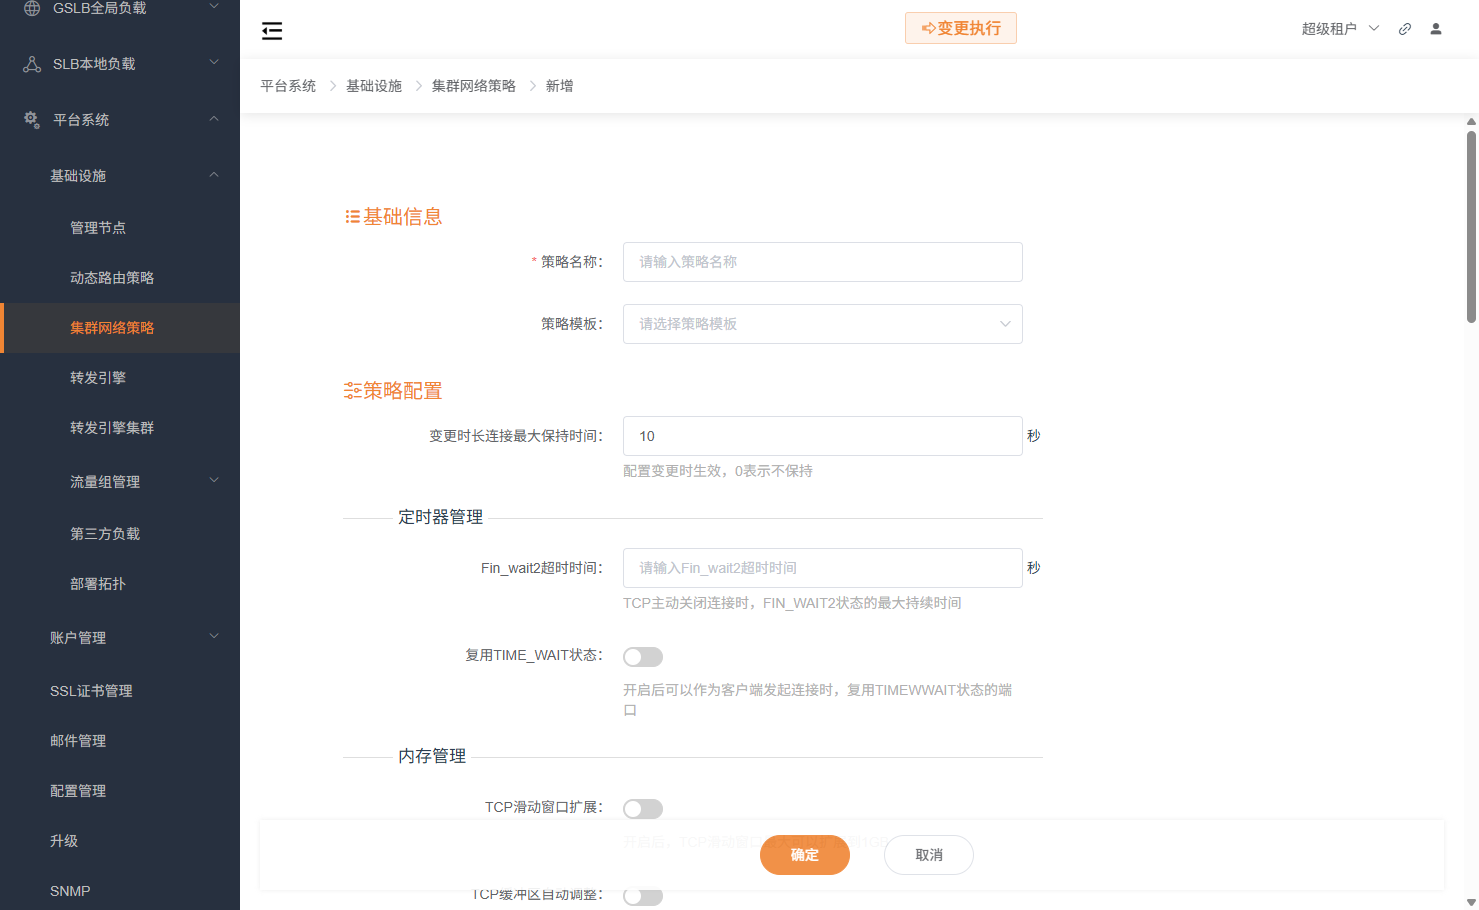Viewport: 1479px width, 910px height.
Task: Click the 平台系统 gear icon
Action: (30, 119)
